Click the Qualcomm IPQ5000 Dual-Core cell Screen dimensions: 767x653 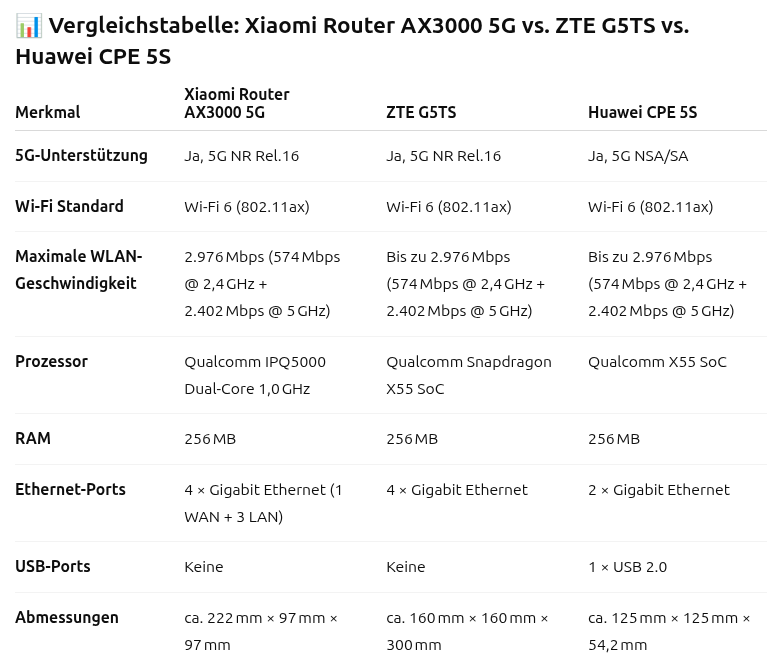coord(255,375)
